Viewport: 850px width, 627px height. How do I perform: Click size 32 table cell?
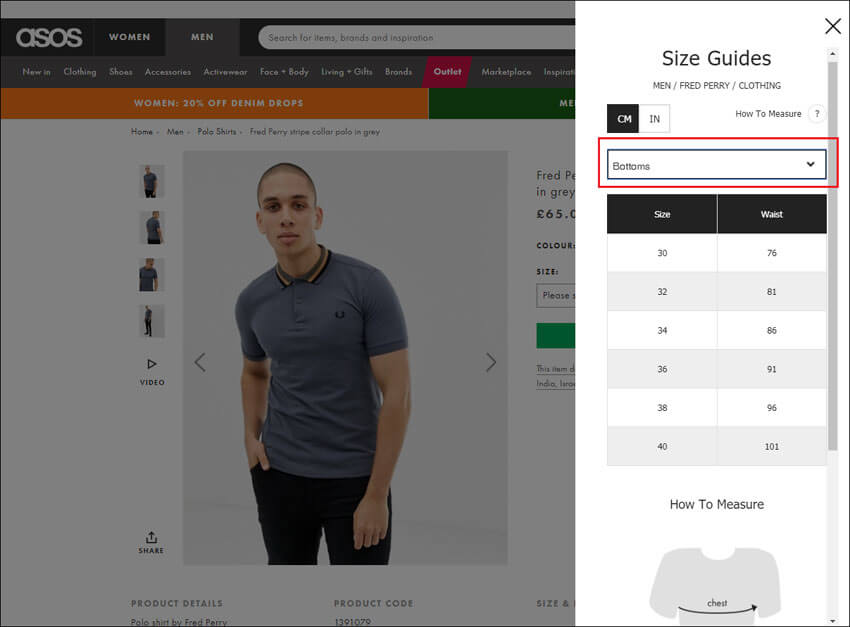(x=662, y=292)
